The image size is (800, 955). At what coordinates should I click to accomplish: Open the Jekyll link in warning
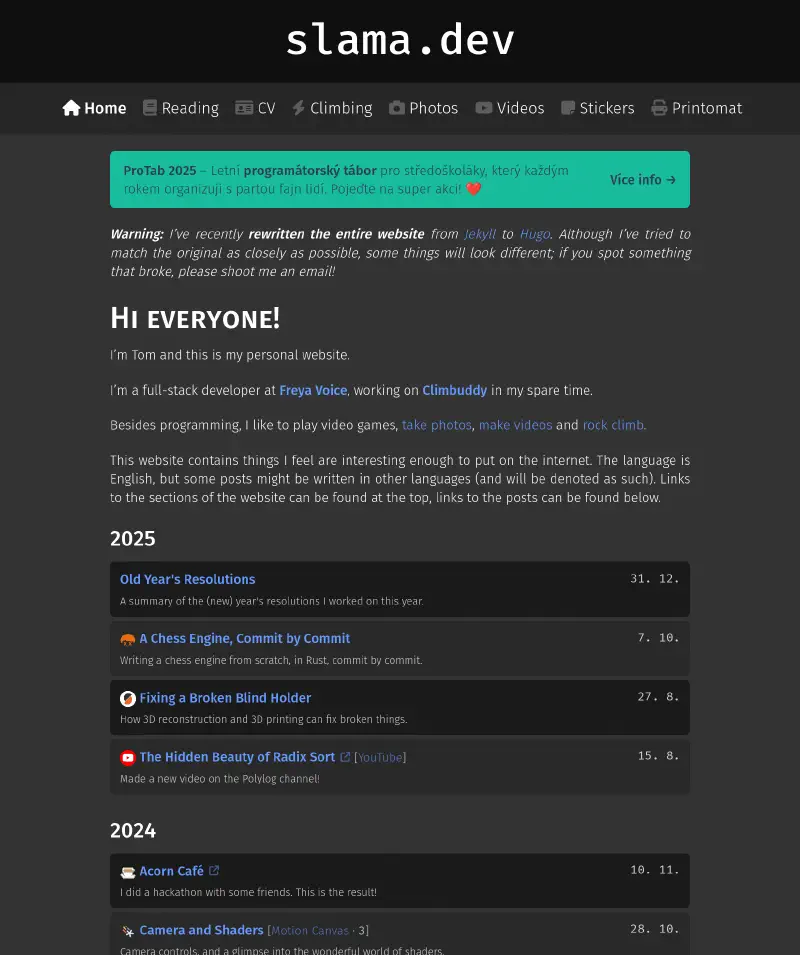coord(480,234)
